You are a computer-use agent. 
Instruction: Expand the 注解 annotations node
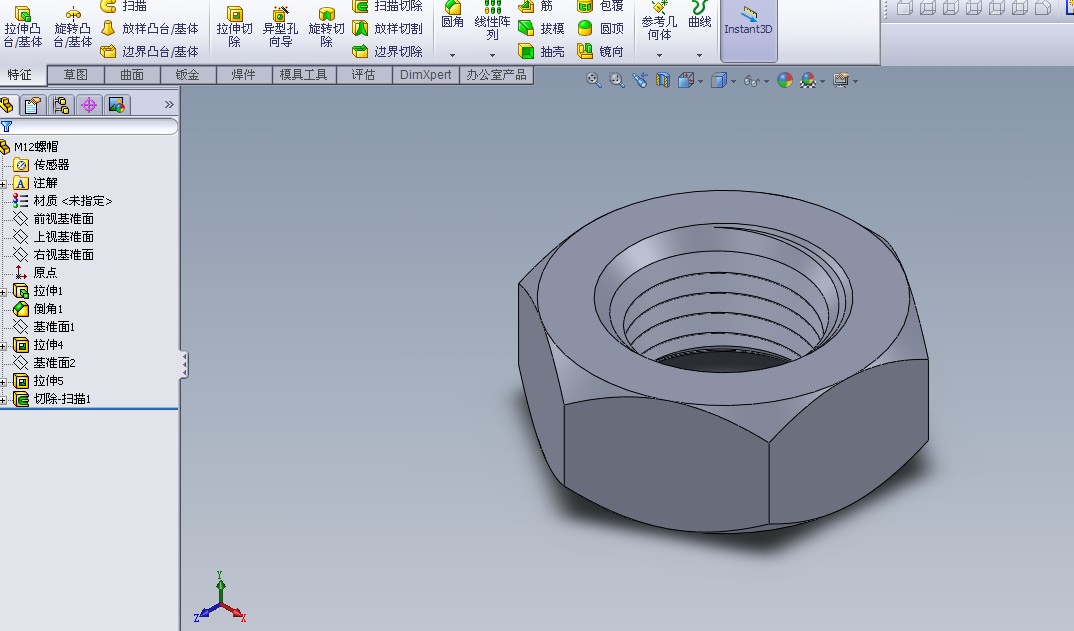[3, 184]
